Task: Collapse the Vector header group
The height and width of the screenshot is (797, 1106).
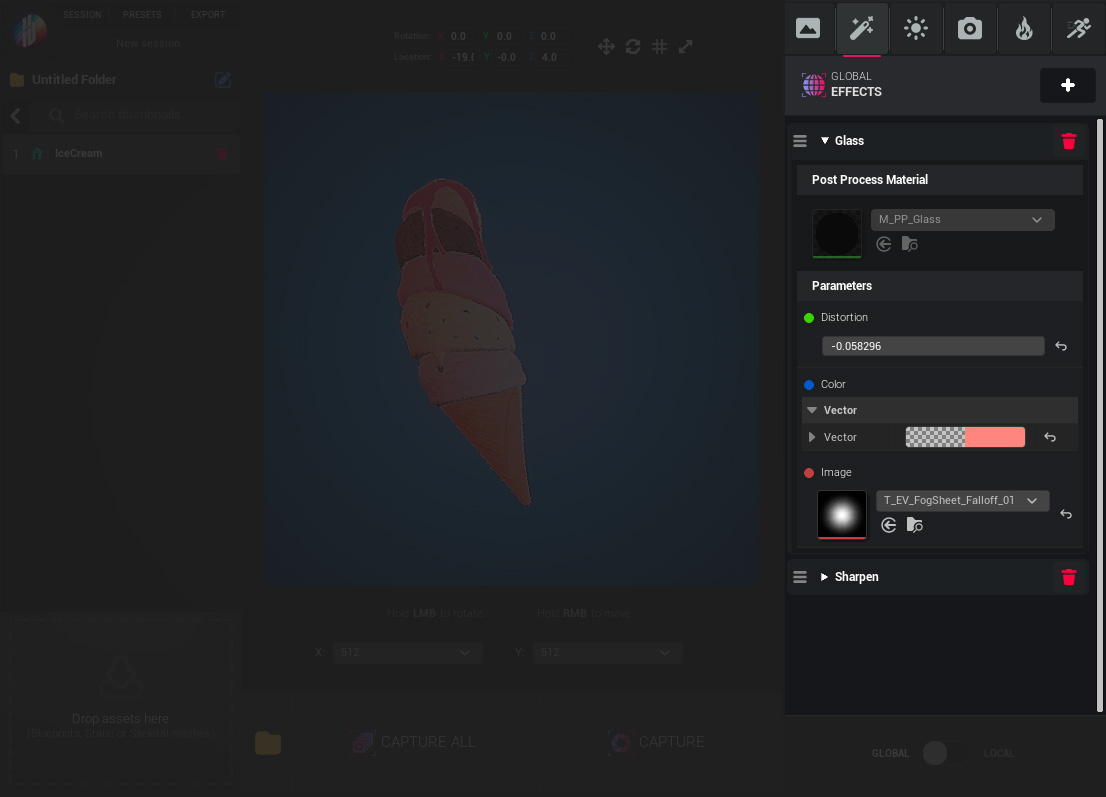Action: coord(812,410)
